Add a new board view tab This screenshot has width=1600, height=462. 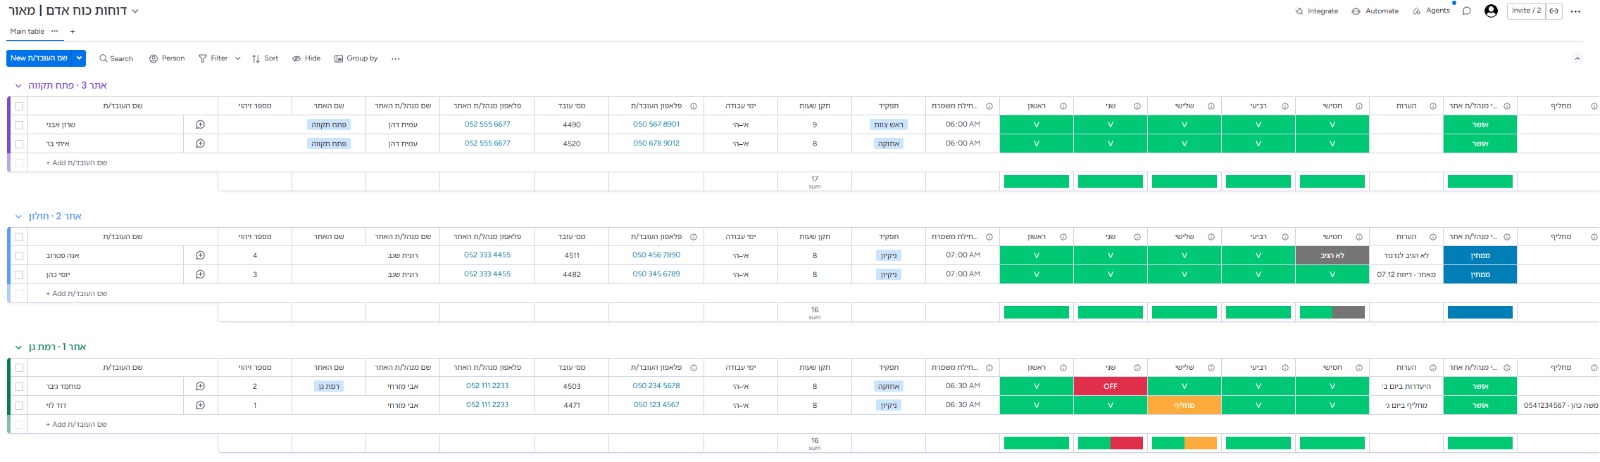(72, 31)
